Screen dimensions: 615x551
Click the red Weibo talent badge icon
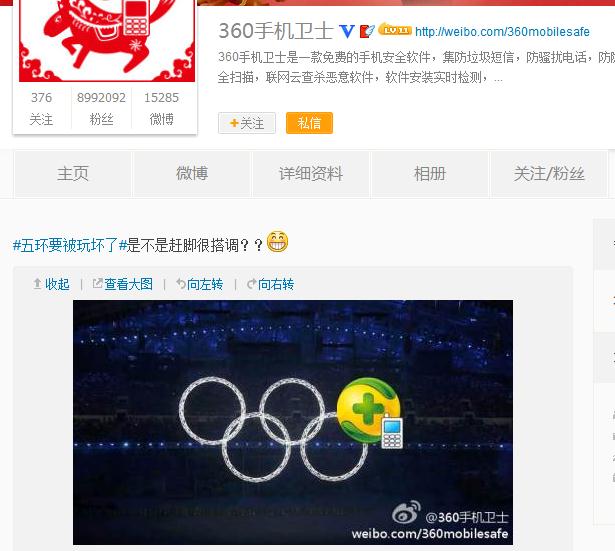tap(367, 31)
